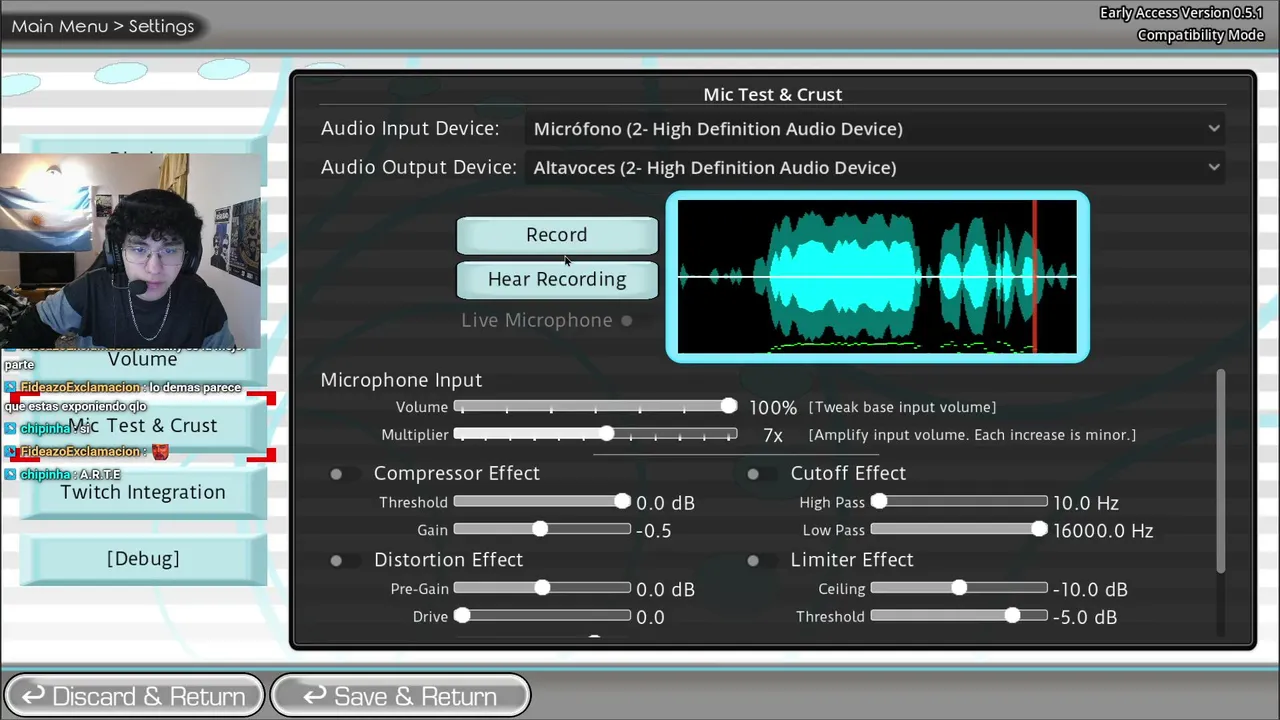Click the Record button
The width and height of the screenshot is (1280, 720).
click(x=557, y=235)
